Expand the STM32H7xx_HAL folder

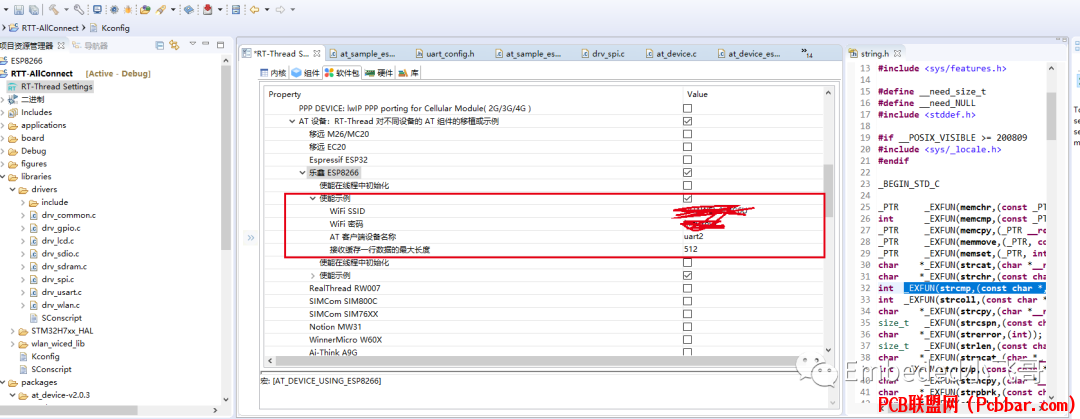click(12, 331)
